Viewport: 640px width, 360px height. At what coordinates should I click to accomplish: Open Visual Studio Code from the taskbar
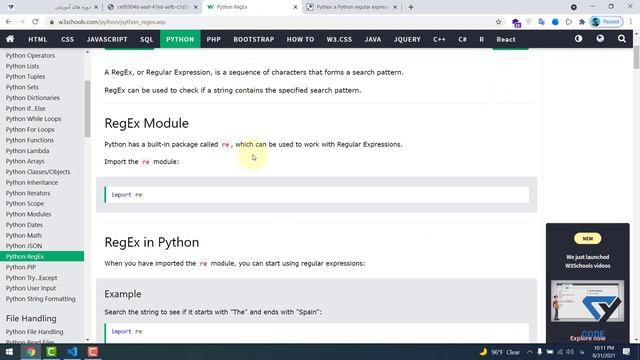pyautogui.click(x=72, y=352)
